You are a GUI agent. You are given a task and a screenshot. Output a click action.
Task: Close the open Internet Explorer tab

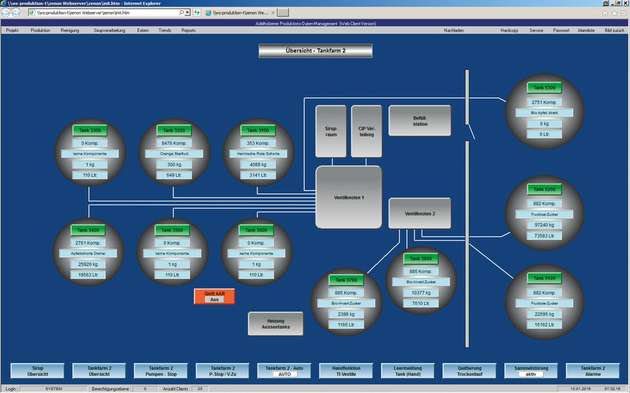273,12
